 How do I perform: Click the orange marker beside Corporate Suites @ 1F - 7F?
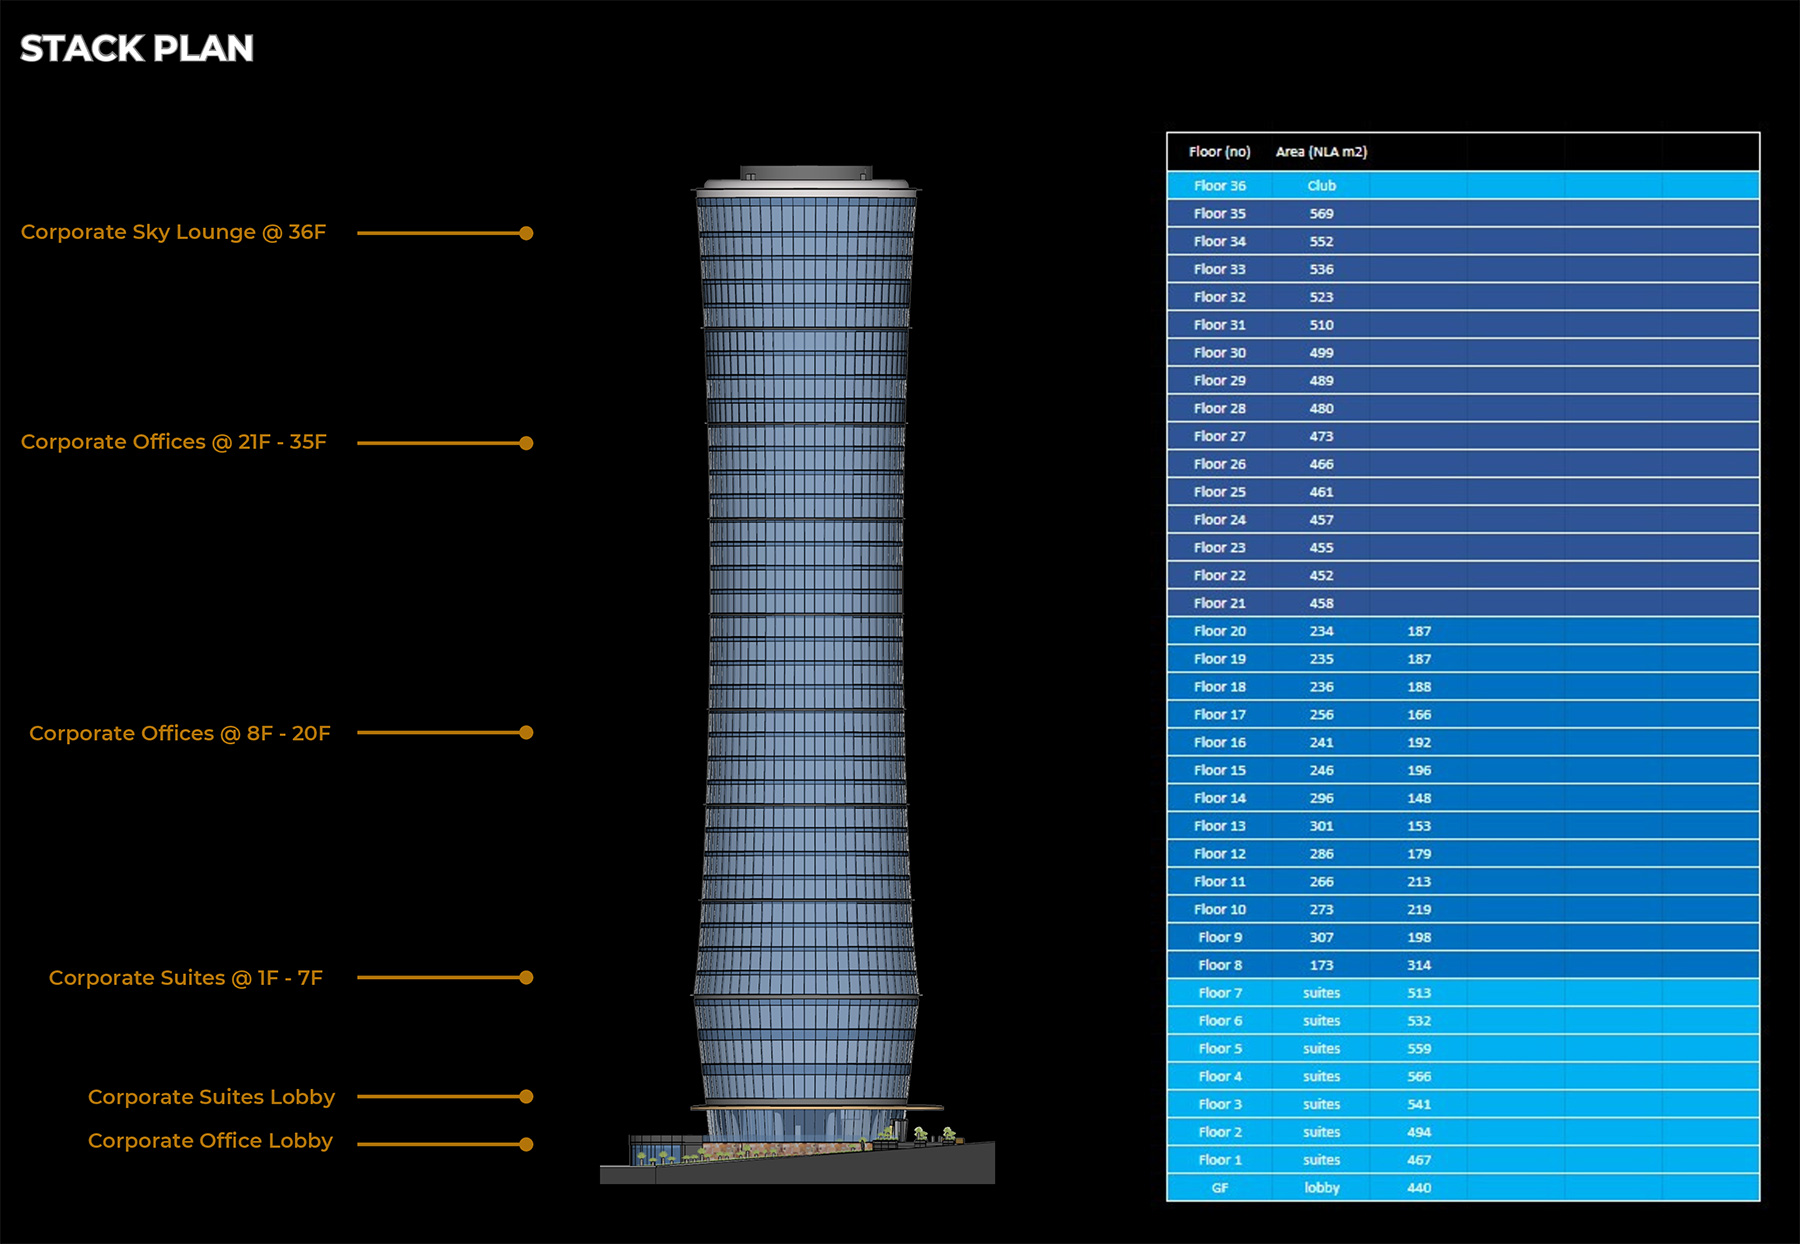[527, 978]
